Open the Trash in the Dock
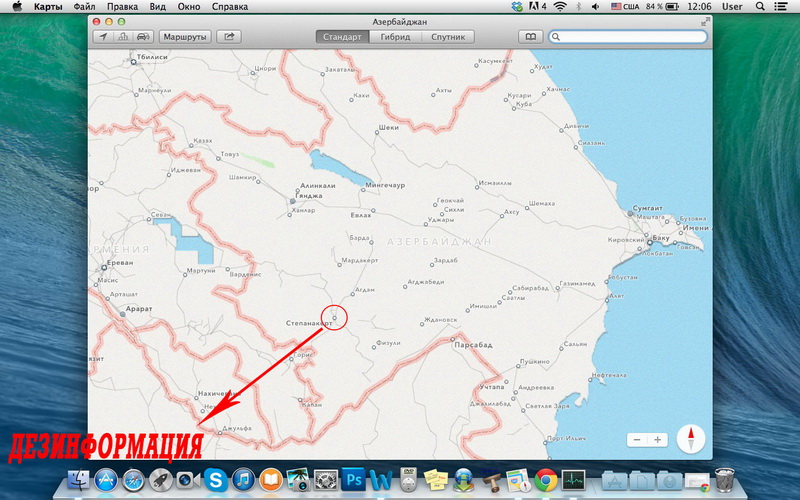This screenshot has height=500, width=800. 724,480
